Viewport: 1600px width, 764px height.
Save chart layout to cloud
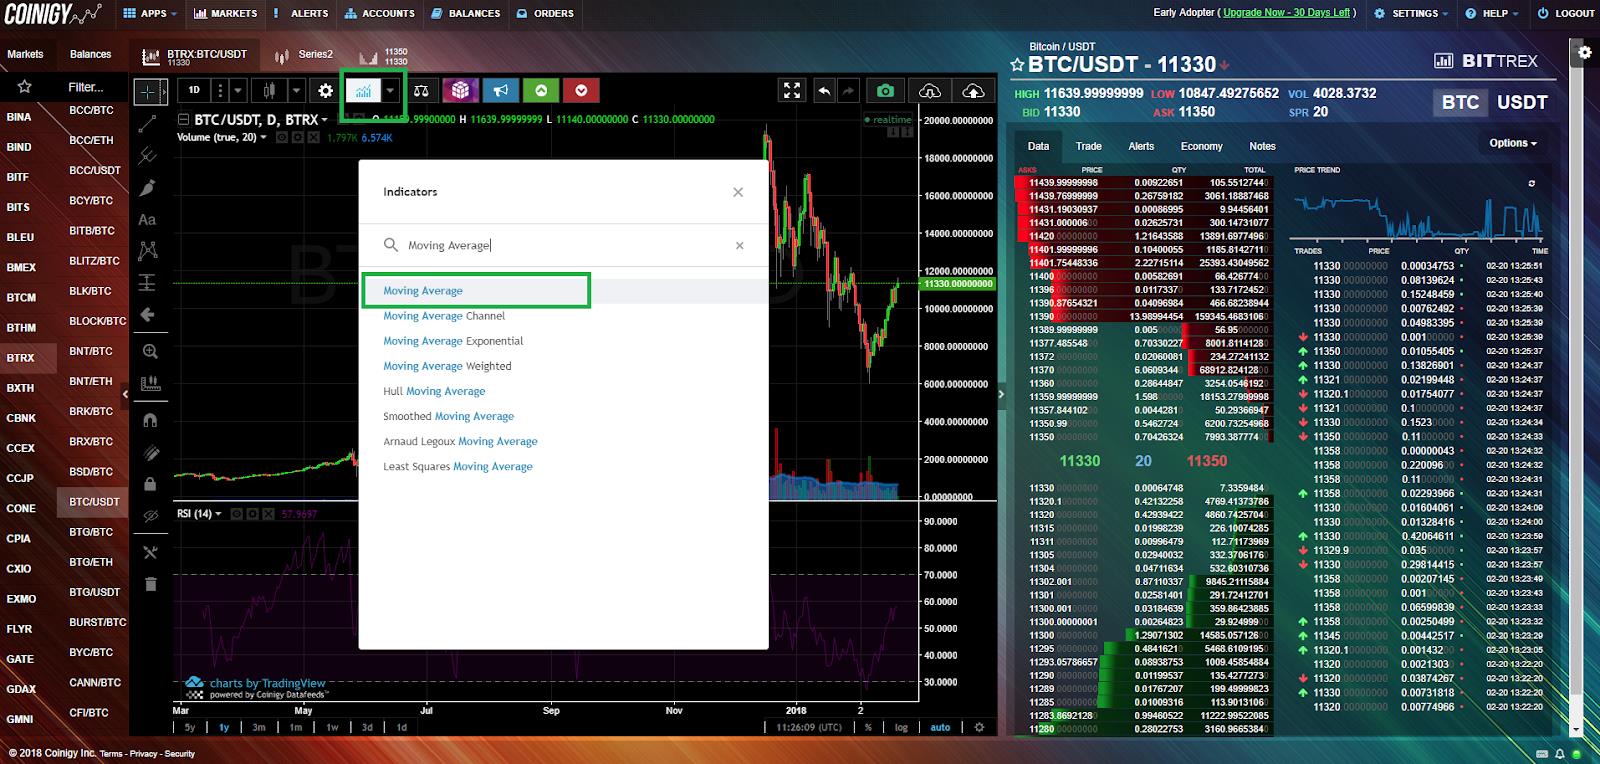tap(973, 91)
